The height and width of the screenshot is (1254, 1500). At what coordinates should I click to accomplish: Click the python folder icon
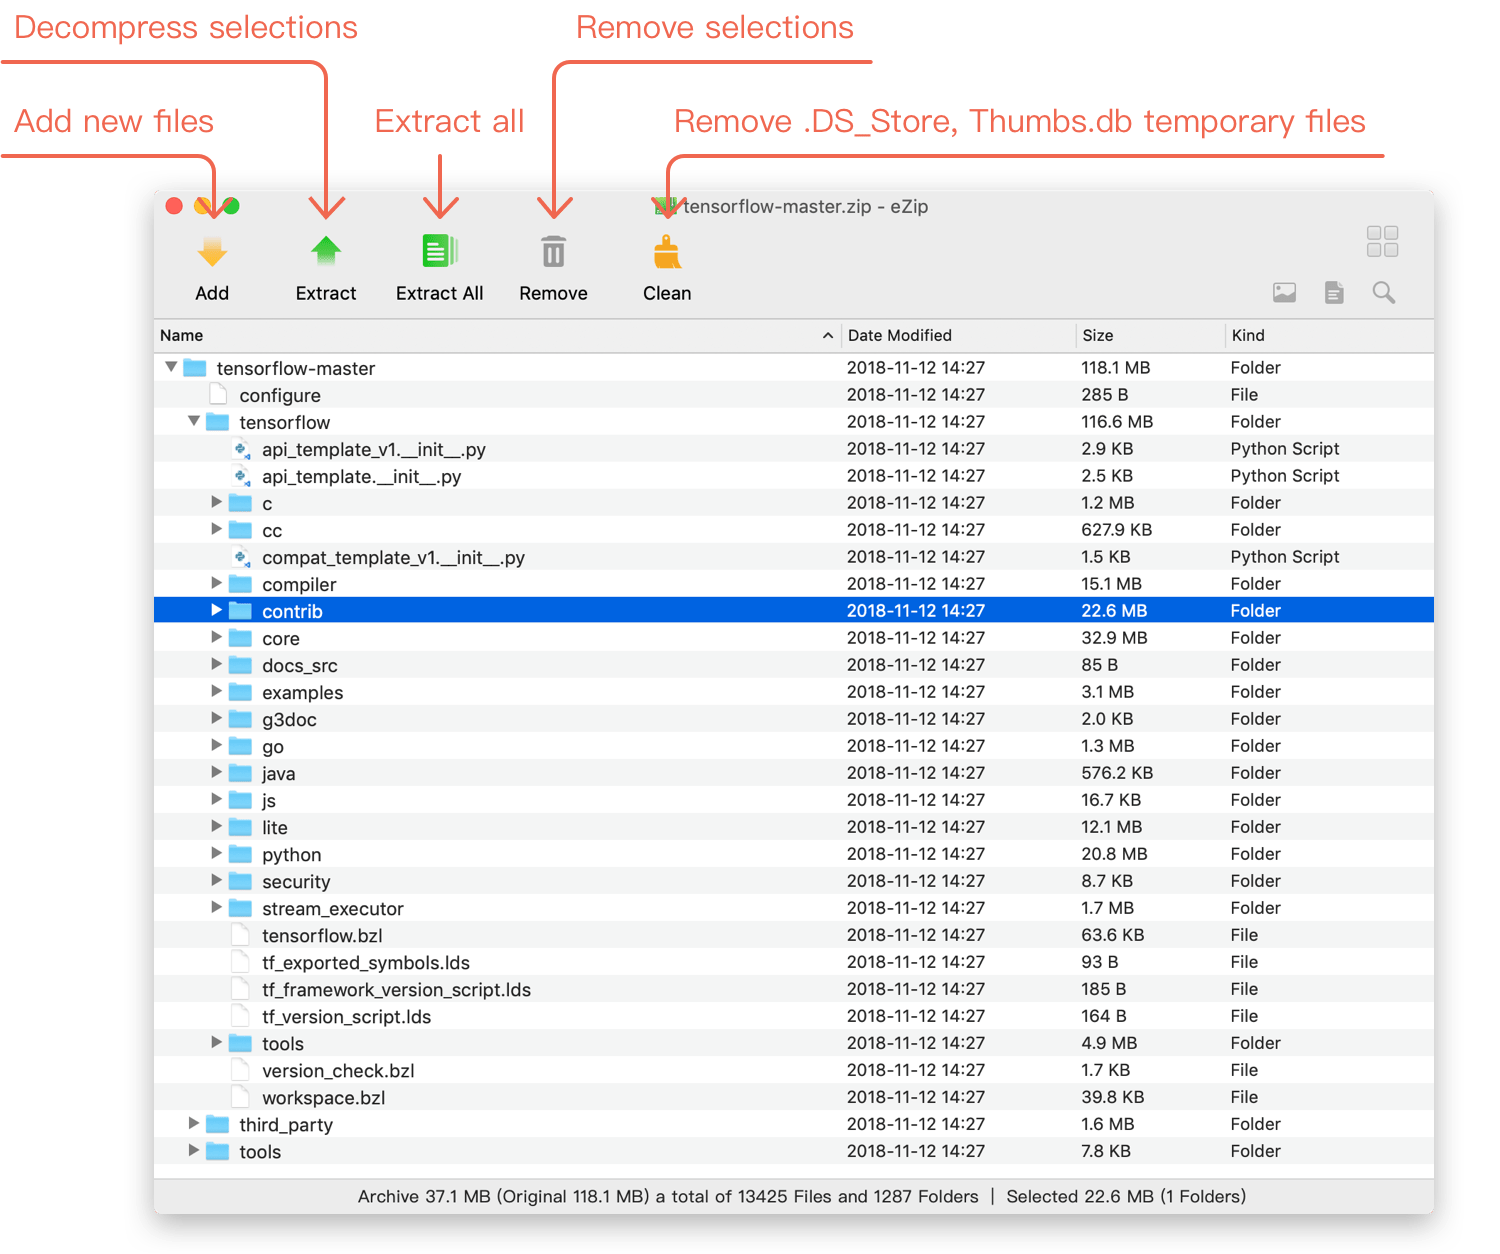(240, 854)
